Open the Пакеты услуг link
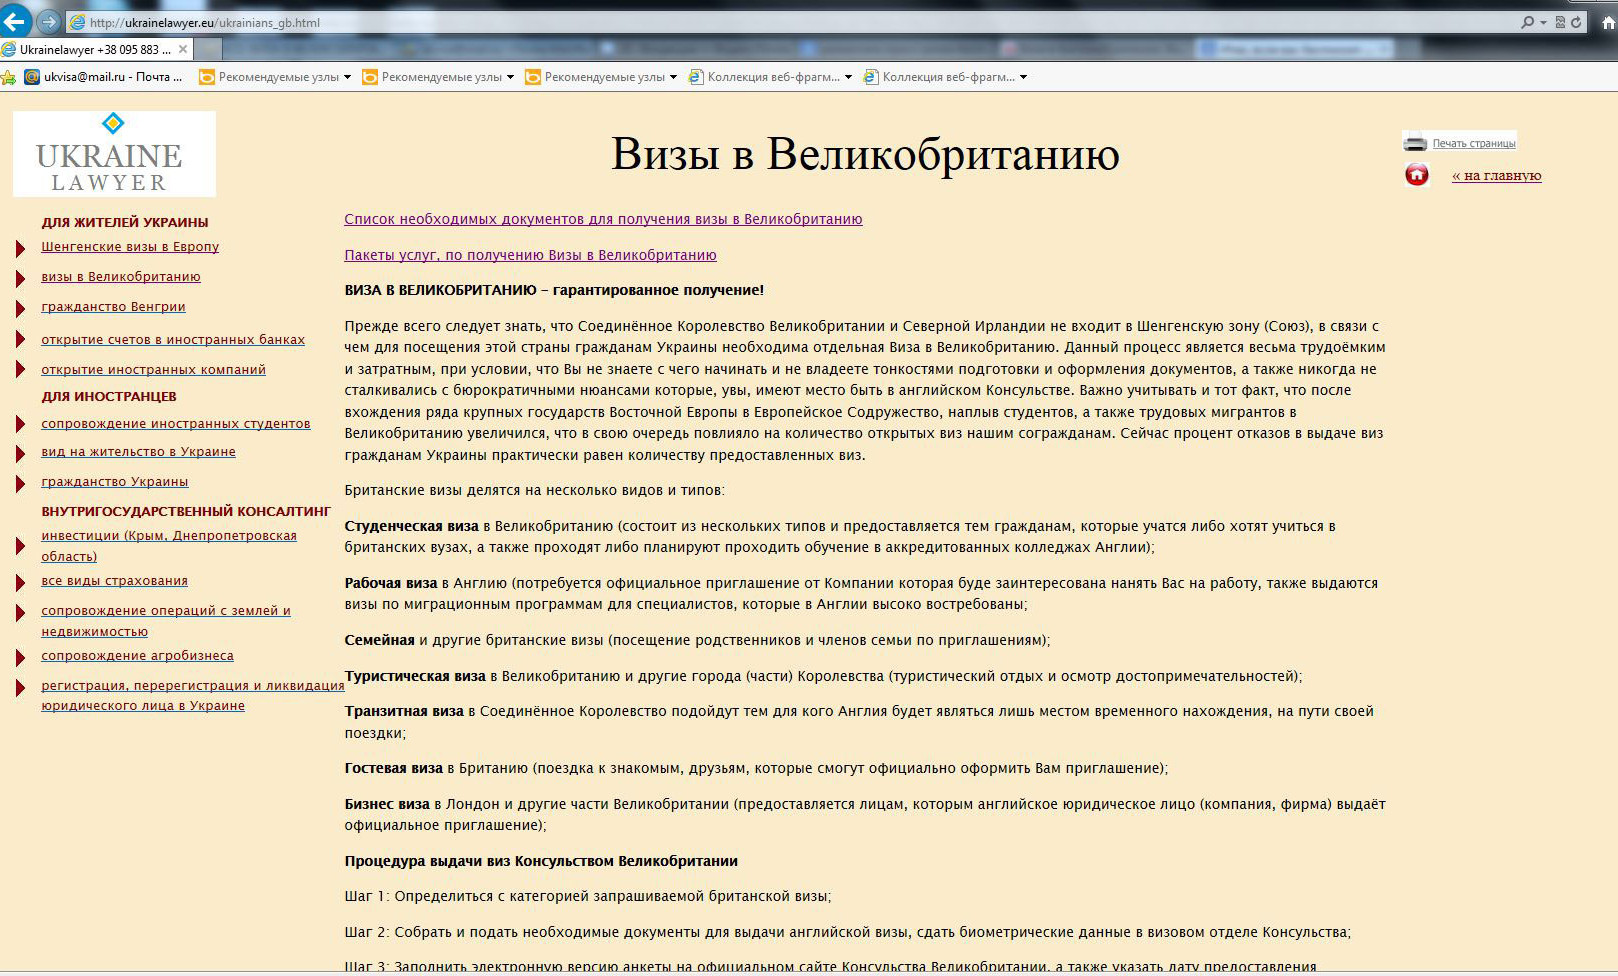This screenshot has width=1618, height=976. (x=529, y=255)
